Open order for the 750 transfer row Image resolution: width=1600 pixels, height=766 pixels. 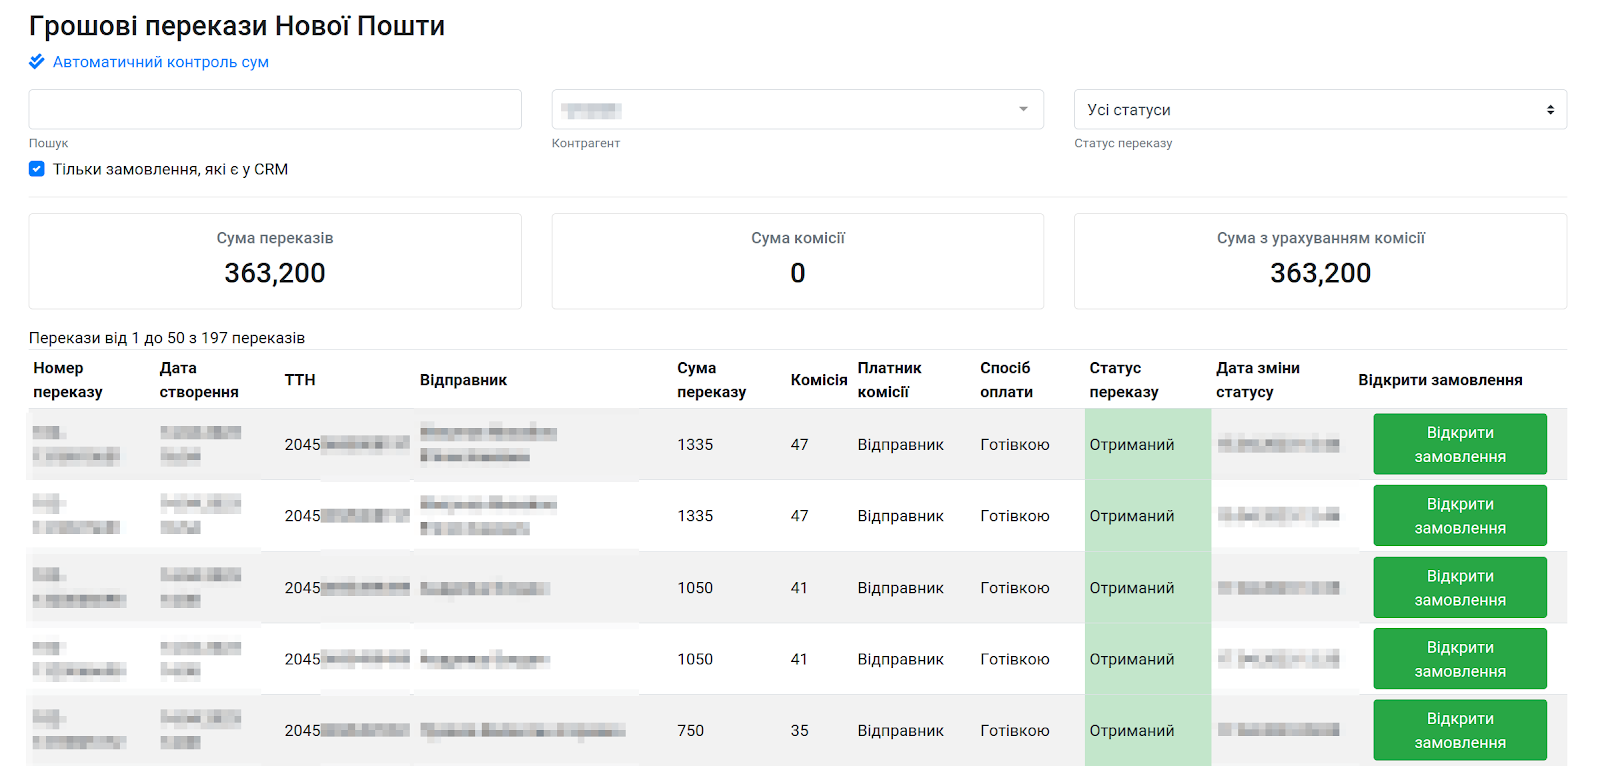(1460, 730)
